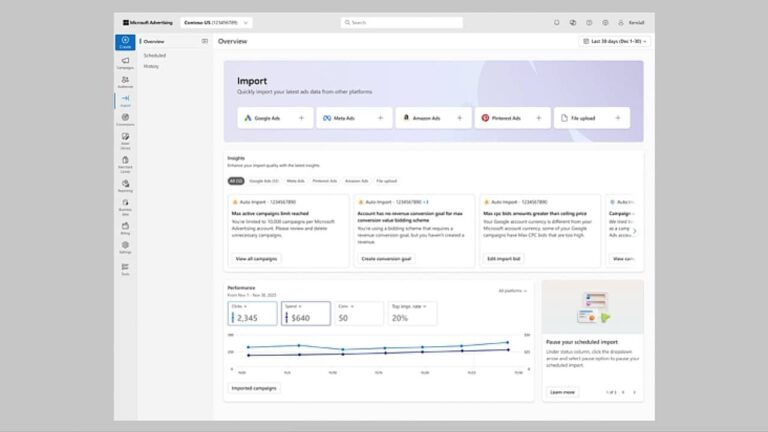
Task: Click View all campaigns button
Action: click(256, 259)
